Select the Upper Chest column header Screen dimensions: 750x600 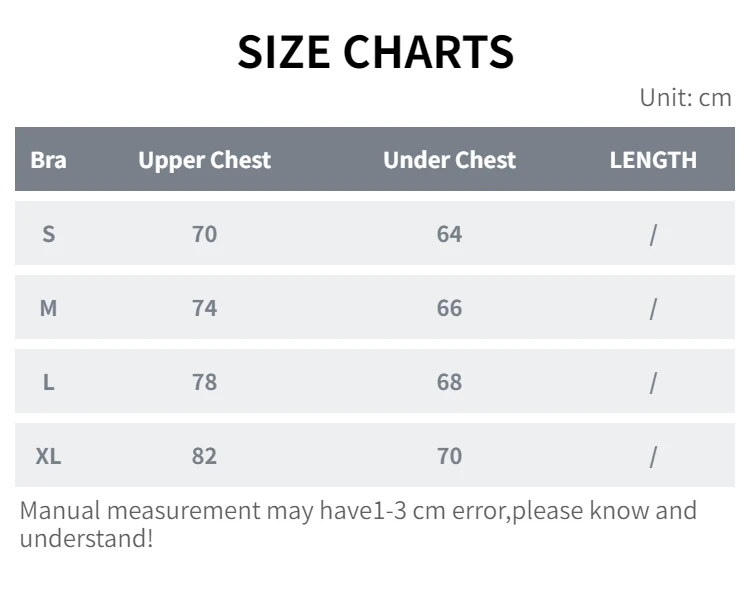[205, 160]
